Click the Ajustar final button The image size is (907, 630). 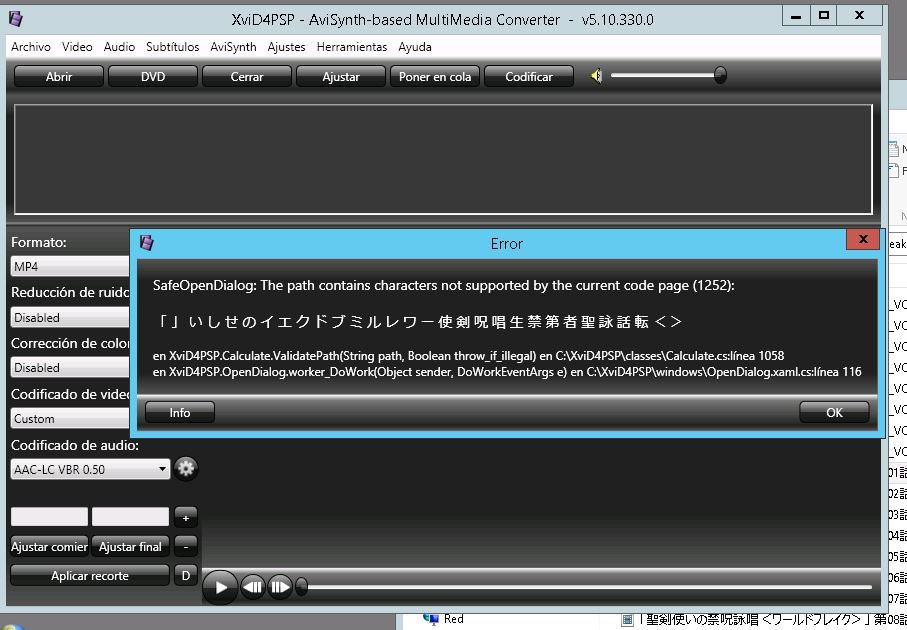click(130, 546)
